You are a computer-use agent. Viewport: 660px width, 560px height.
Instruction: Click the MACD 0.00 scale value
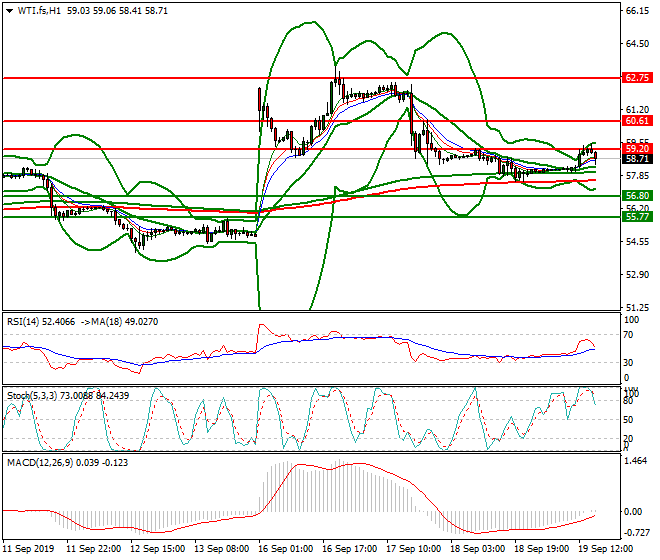pos(633,512)
